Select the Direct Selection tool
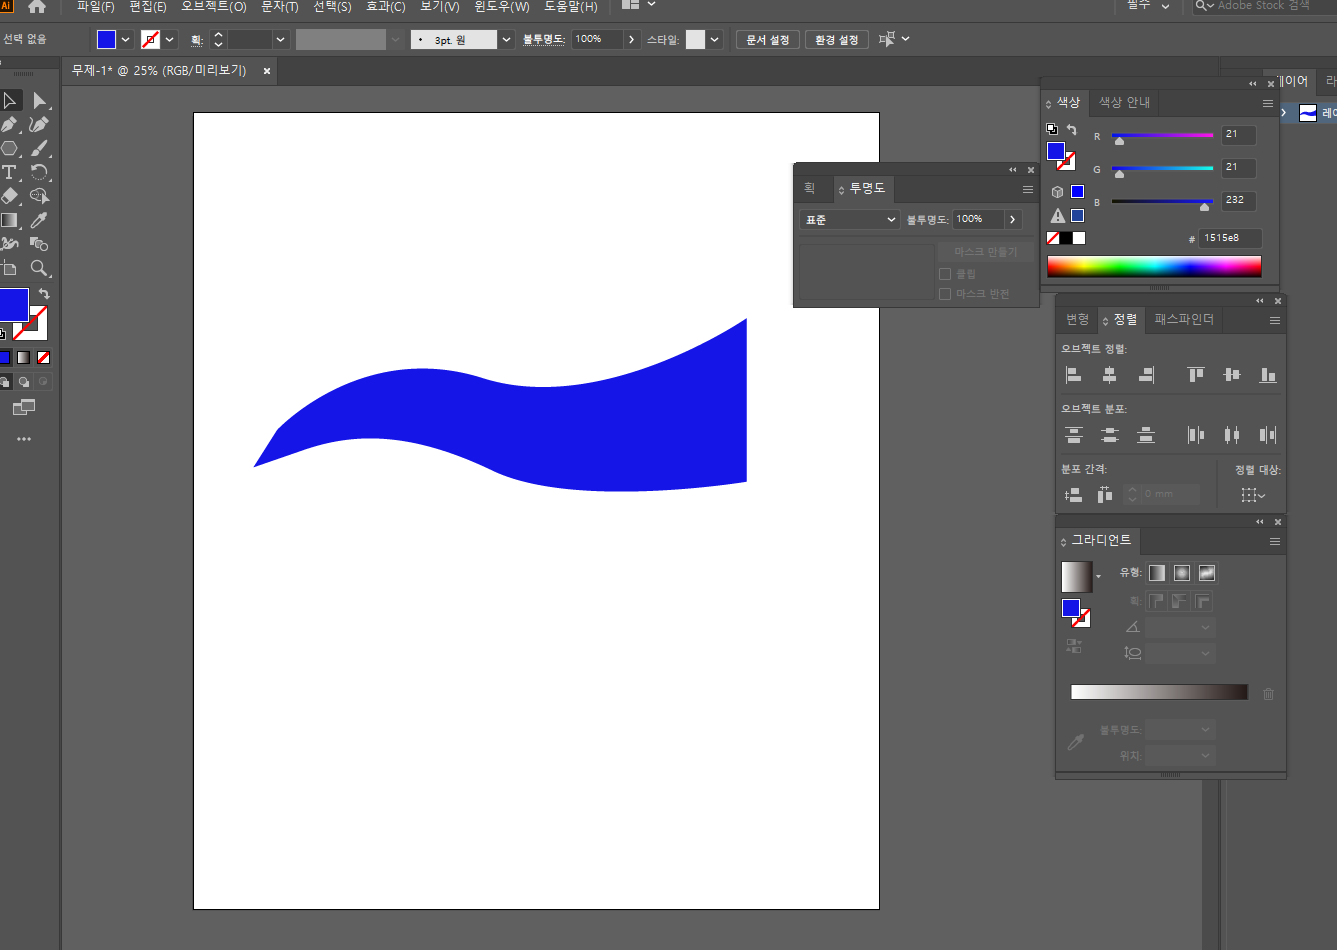Screen dimensions: 1337x950 (40, 100)
